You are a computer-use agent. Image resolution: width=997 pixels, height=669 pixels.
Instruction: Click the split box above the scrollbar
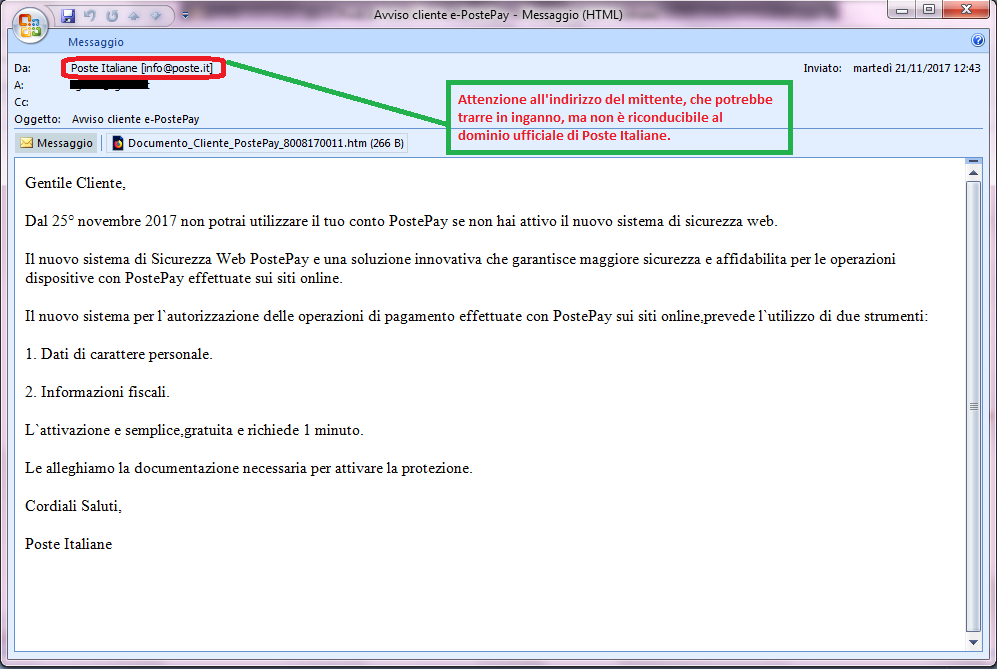(x=973, y=161)
